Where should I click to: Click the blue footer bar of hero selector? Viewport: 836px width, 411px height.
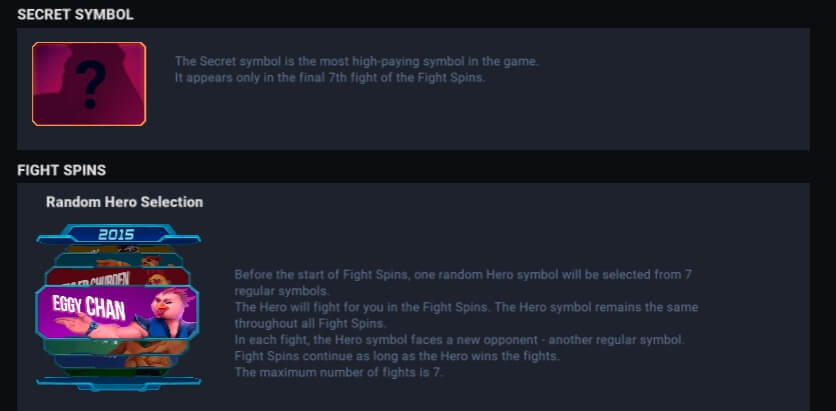pyautogui.click(x=118, y=383)
